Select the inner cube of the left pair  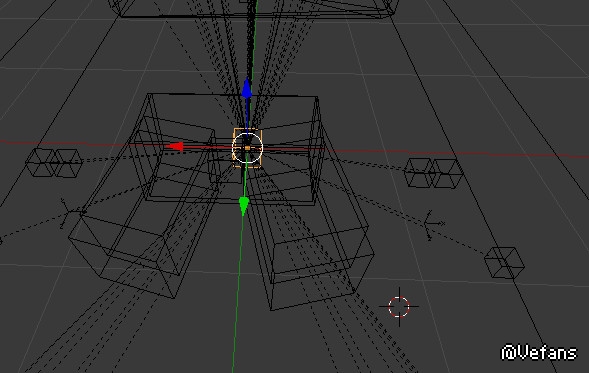coord(68,163)
